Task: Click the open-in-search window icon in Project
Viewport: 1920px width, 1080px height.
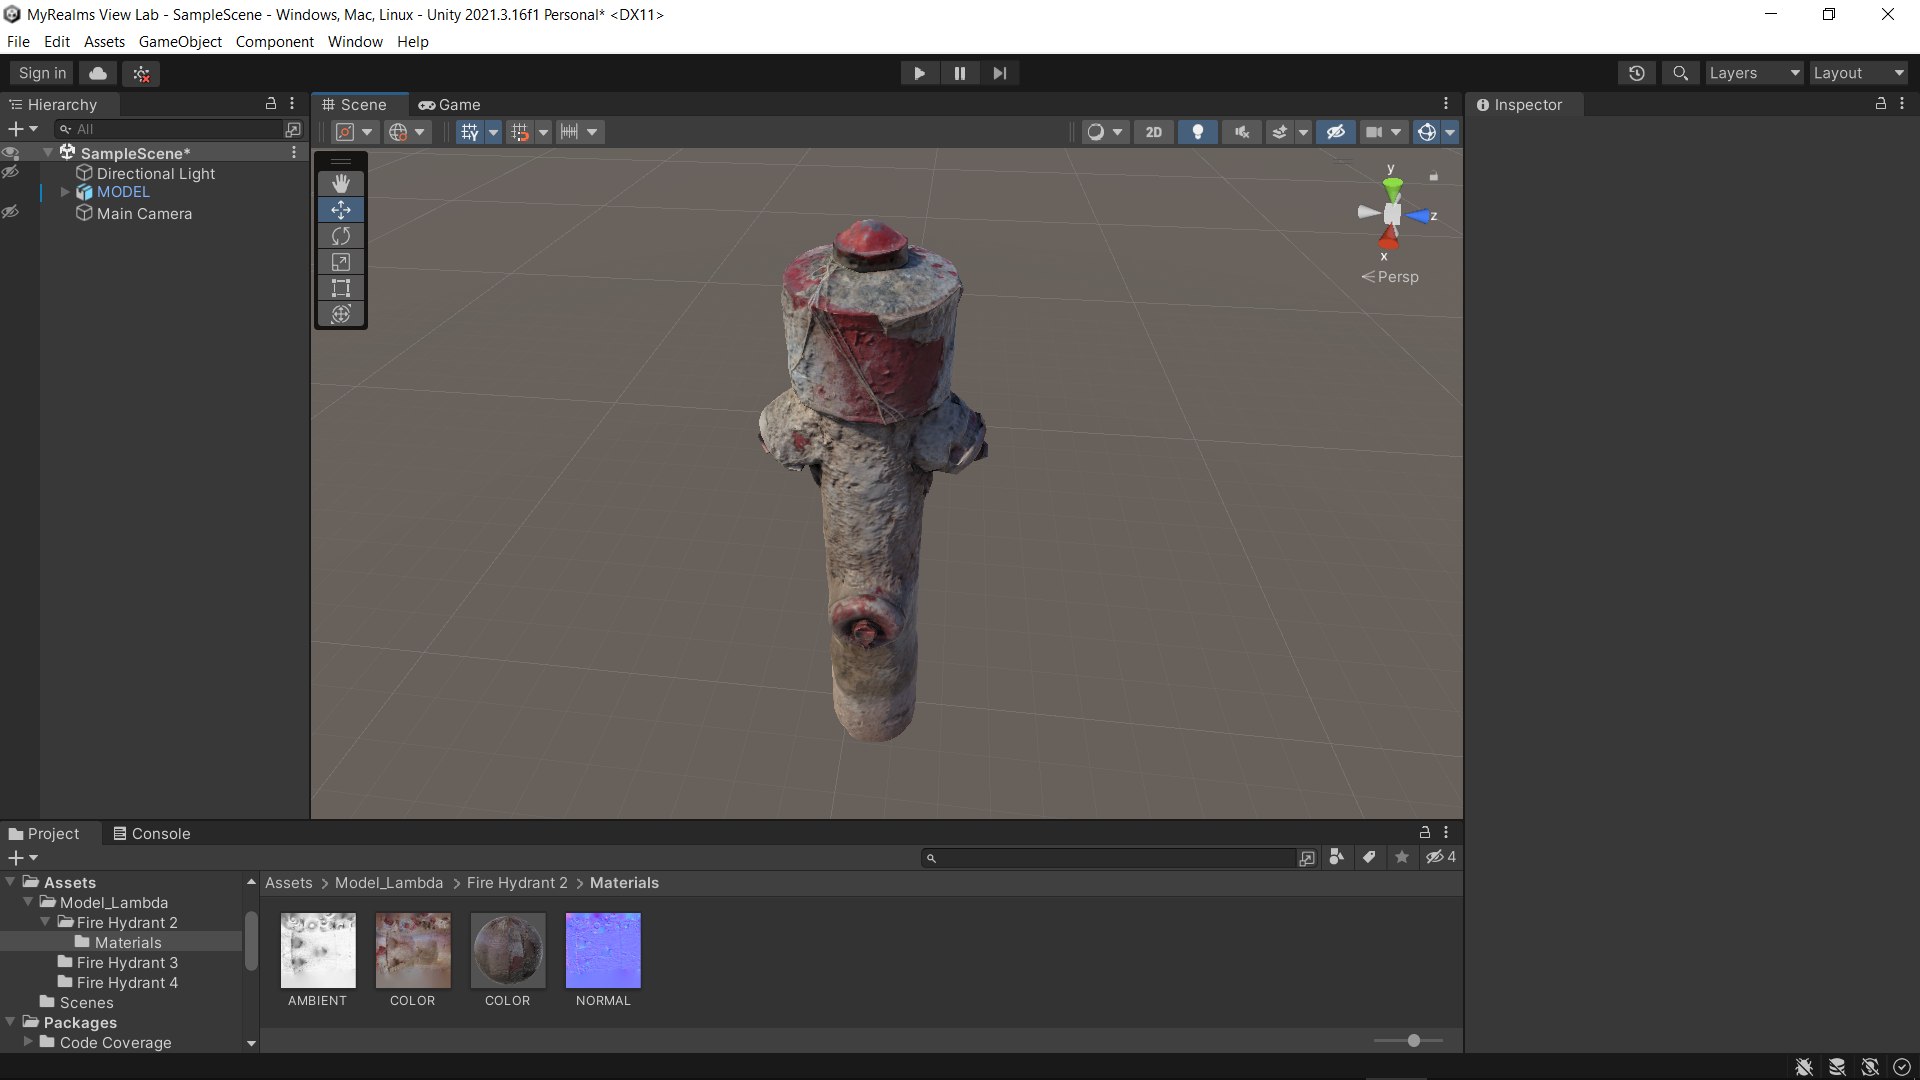Action: coord(1307,858)
